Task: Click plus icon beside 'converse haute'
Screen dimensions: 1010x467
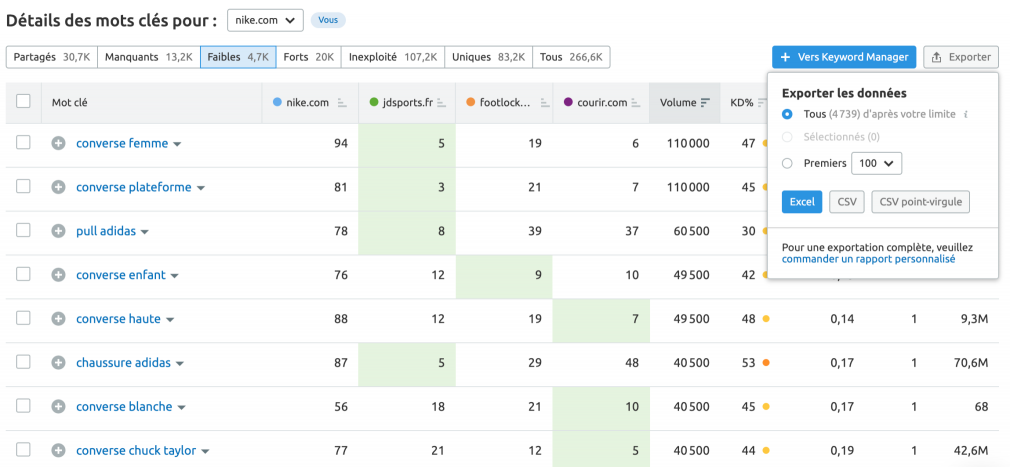Action: tap(59, 319)
